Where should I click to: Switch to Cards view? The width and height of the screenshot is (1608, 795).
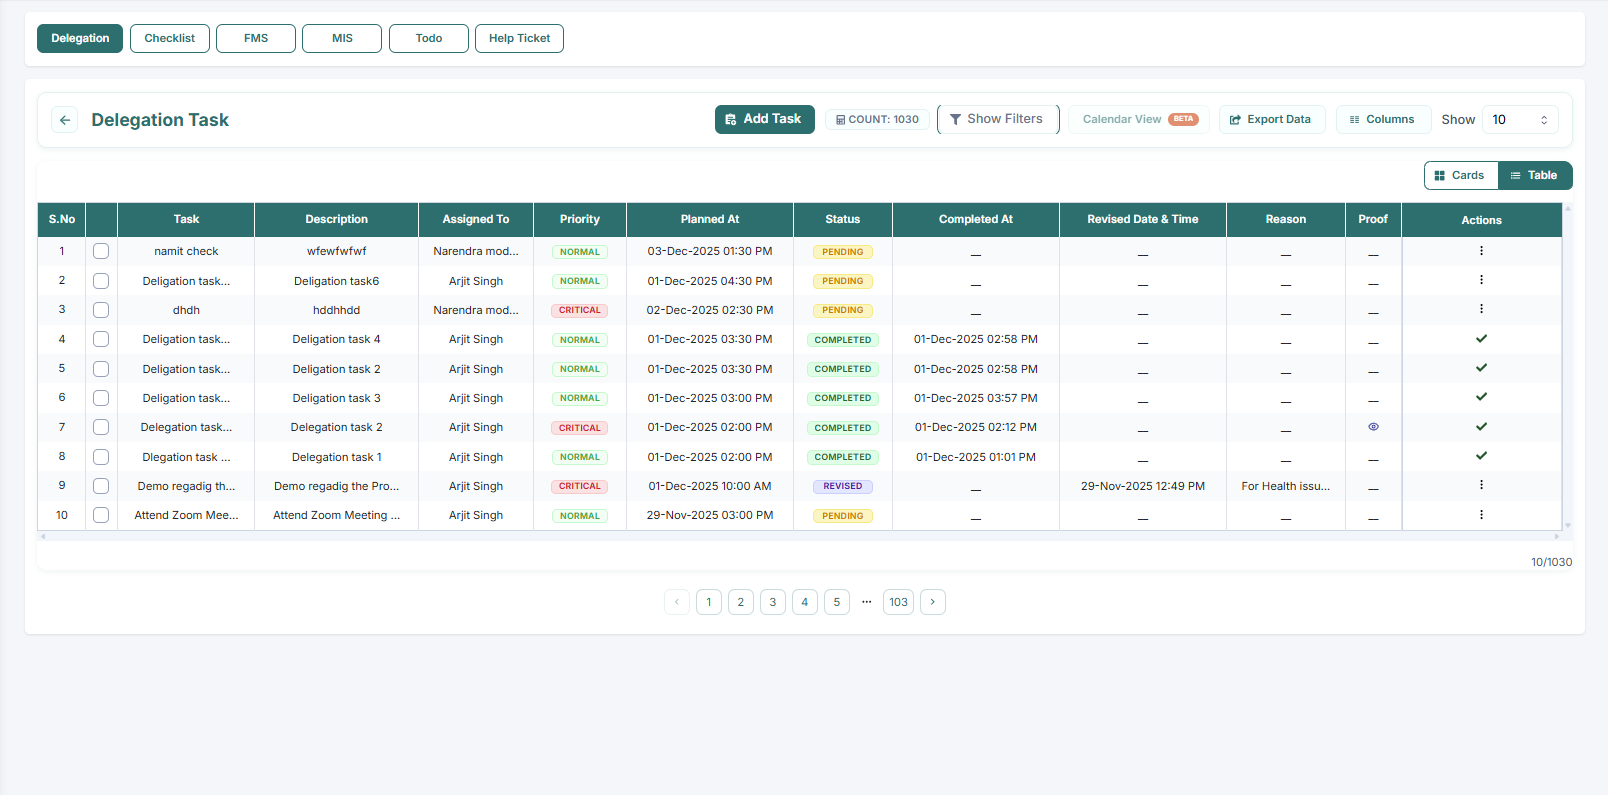click(1460, 176)
